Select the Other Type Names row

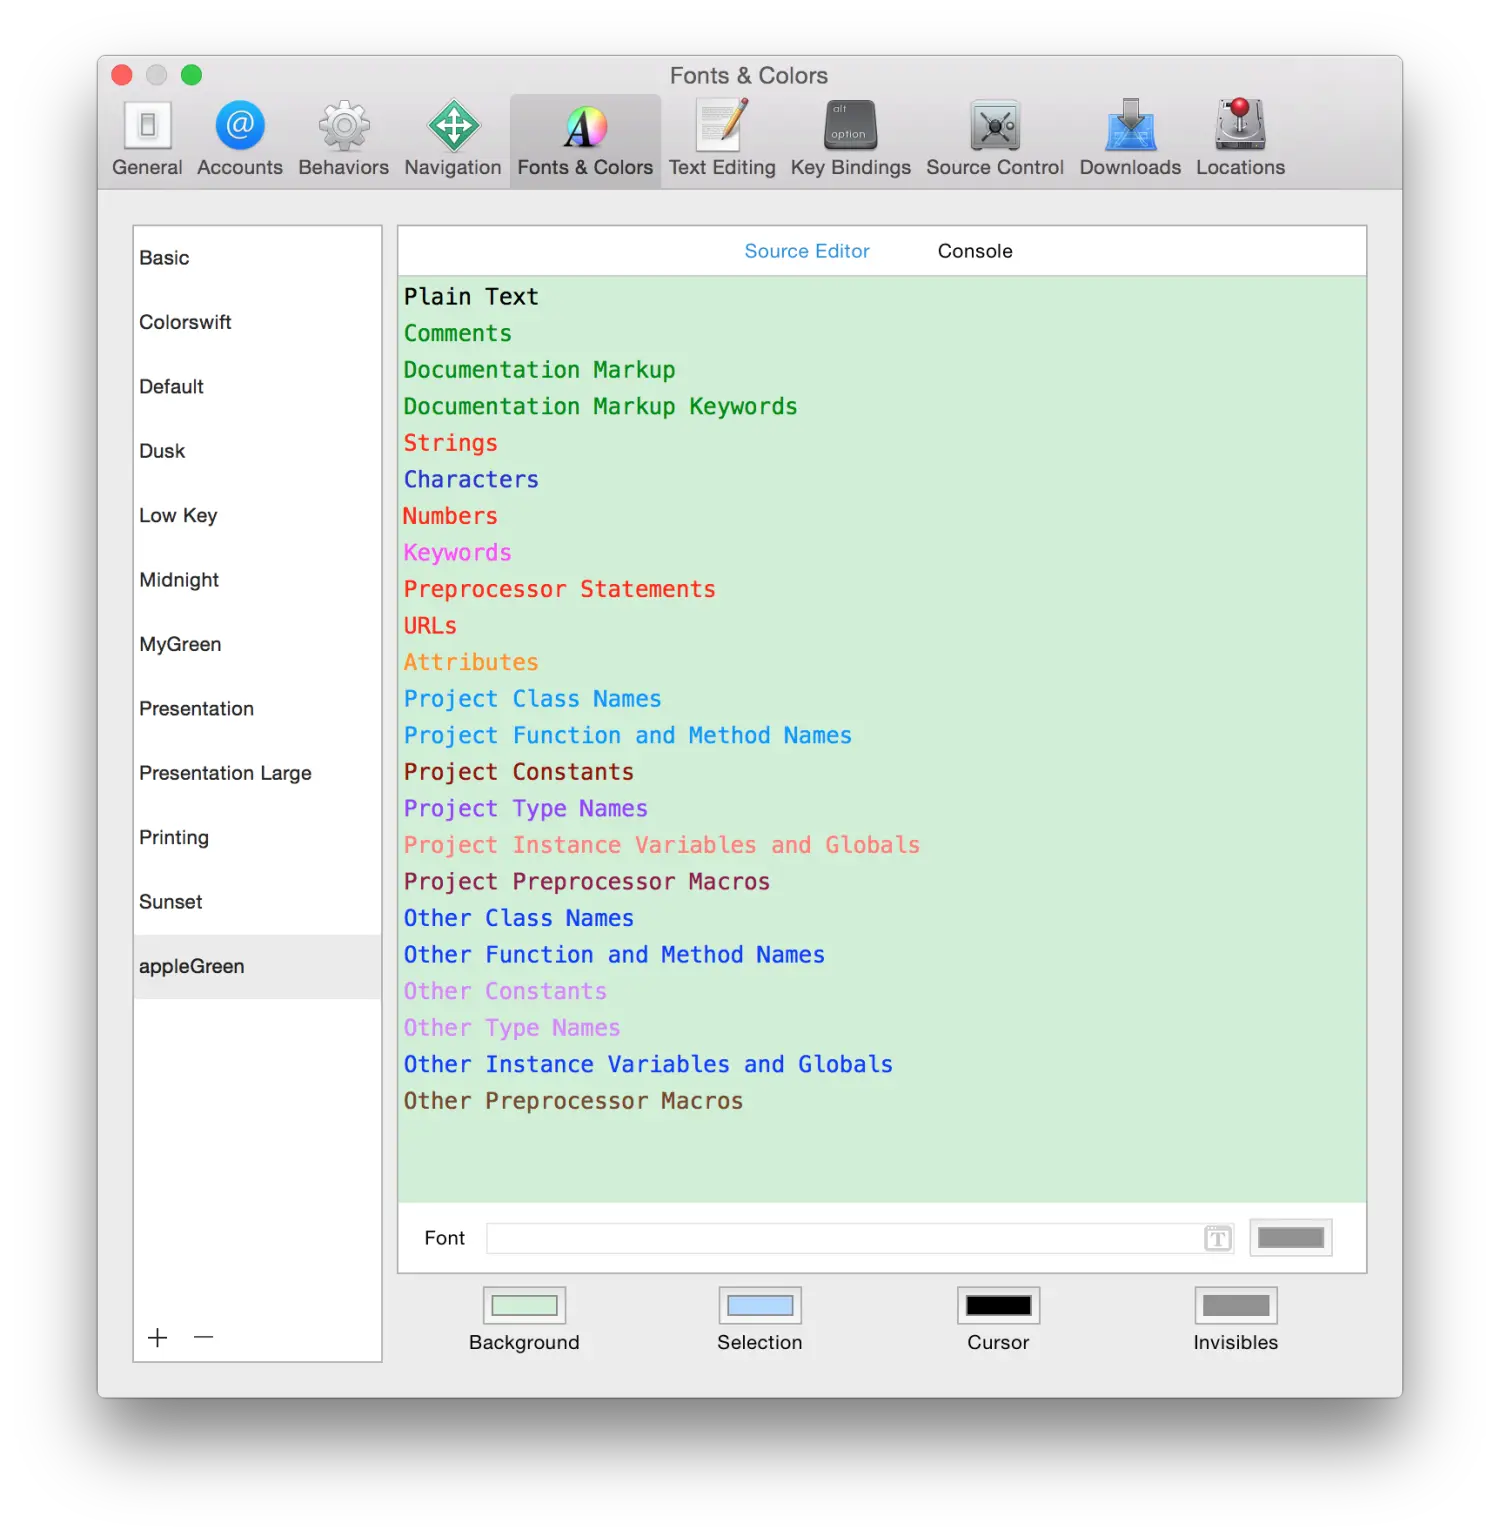coord(882,1028)
